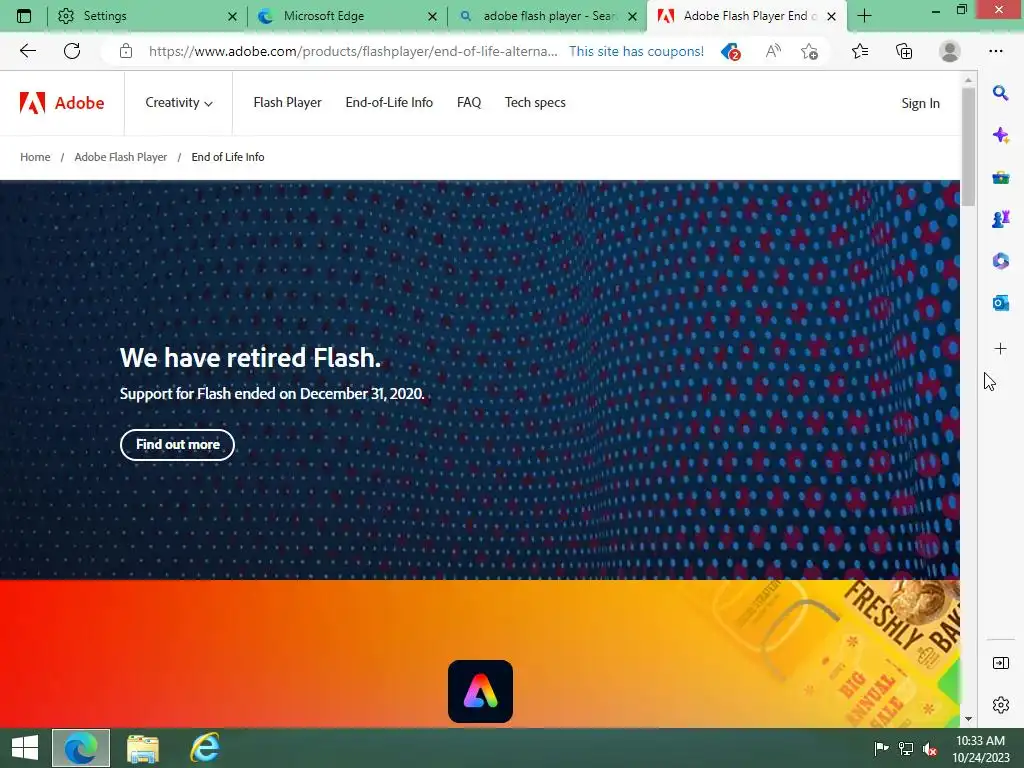Open Action Center flag icon
Screen dimensions: 1024x768
[x=881, y=748]
